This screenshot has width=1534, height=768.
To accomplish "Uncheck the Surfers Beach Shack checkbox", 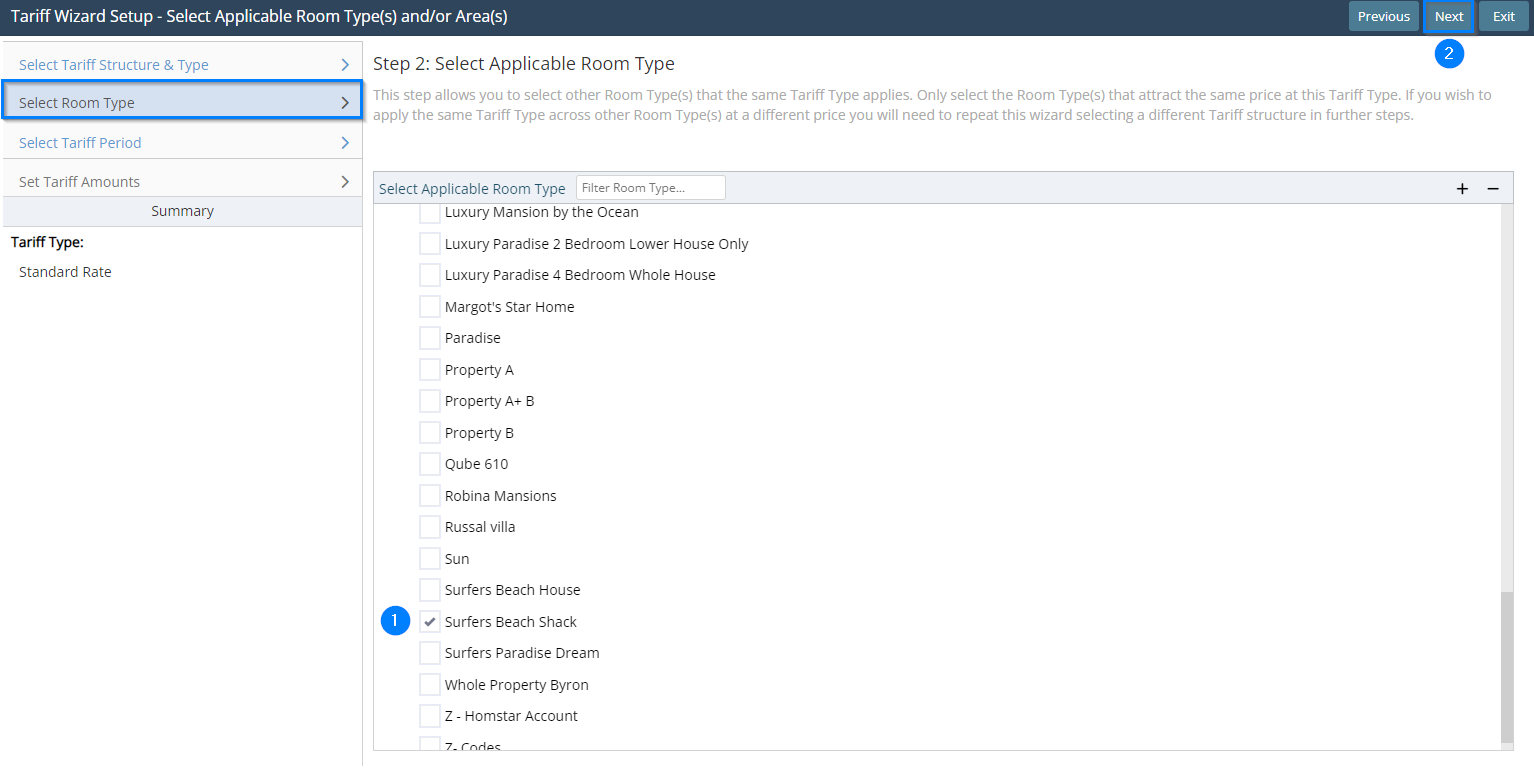I will point(430,622).
